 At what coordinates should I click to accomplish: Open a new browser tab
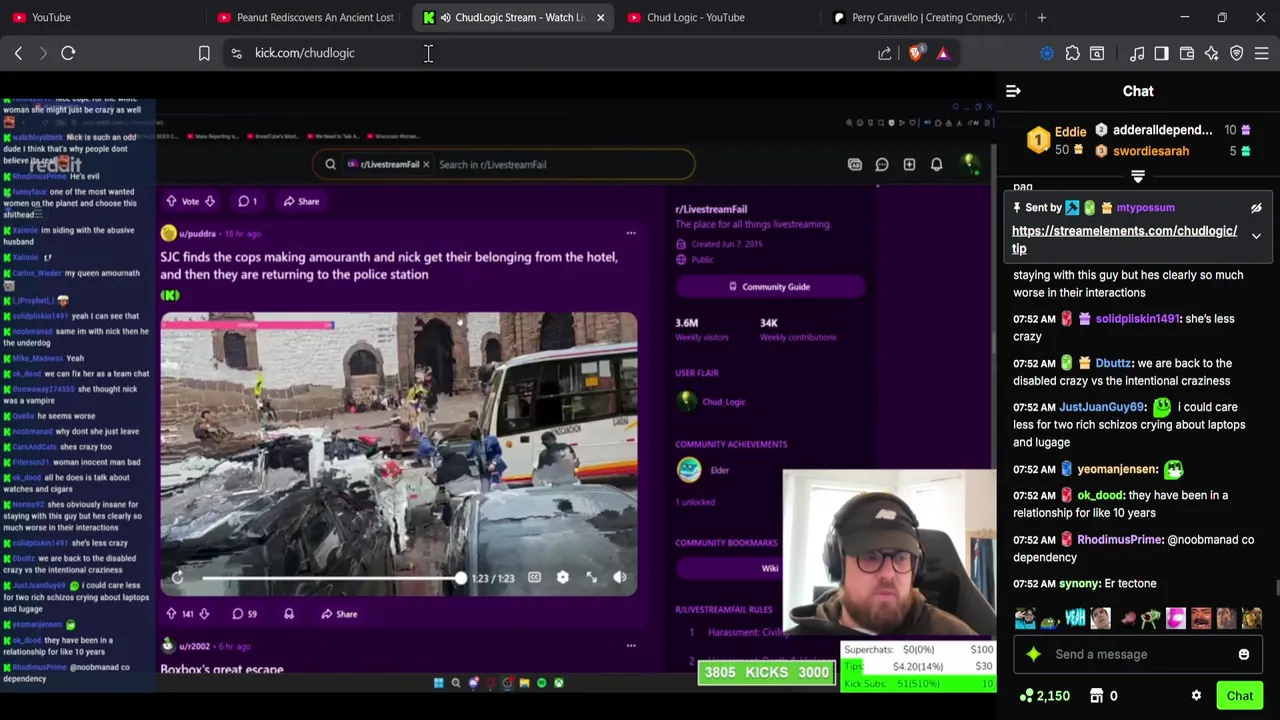tap(1042, 17)
